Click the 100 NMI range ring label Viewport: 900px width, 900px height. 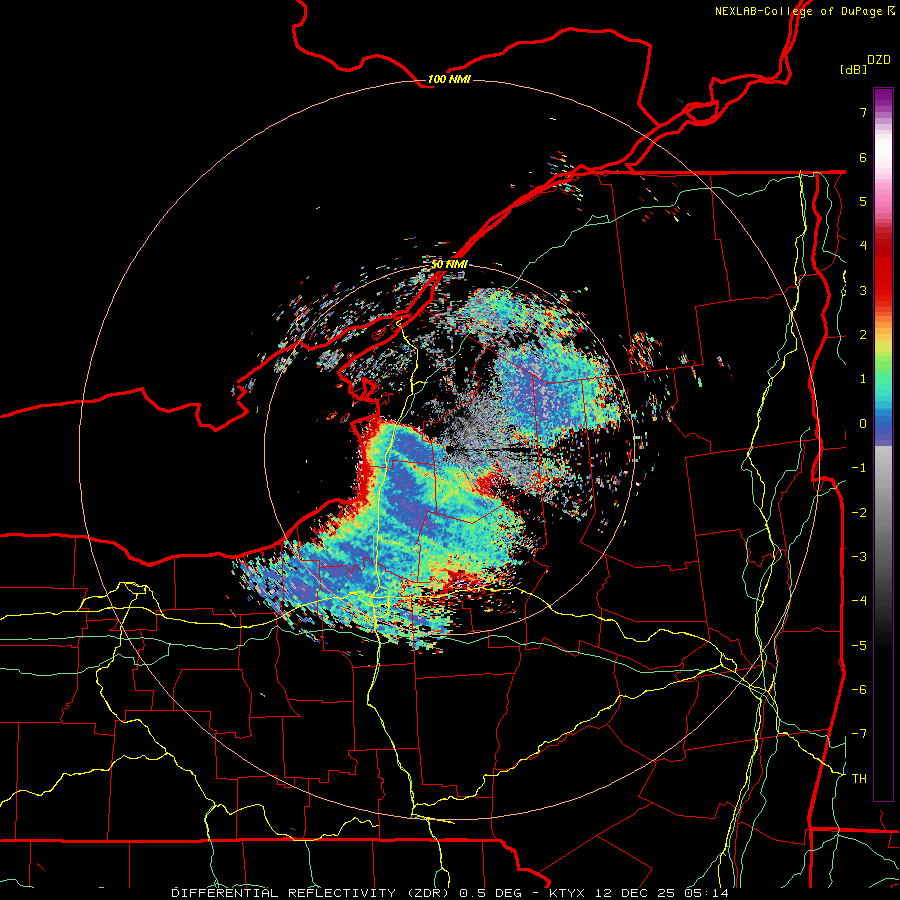pyautogui.click(x=449, y=79)
